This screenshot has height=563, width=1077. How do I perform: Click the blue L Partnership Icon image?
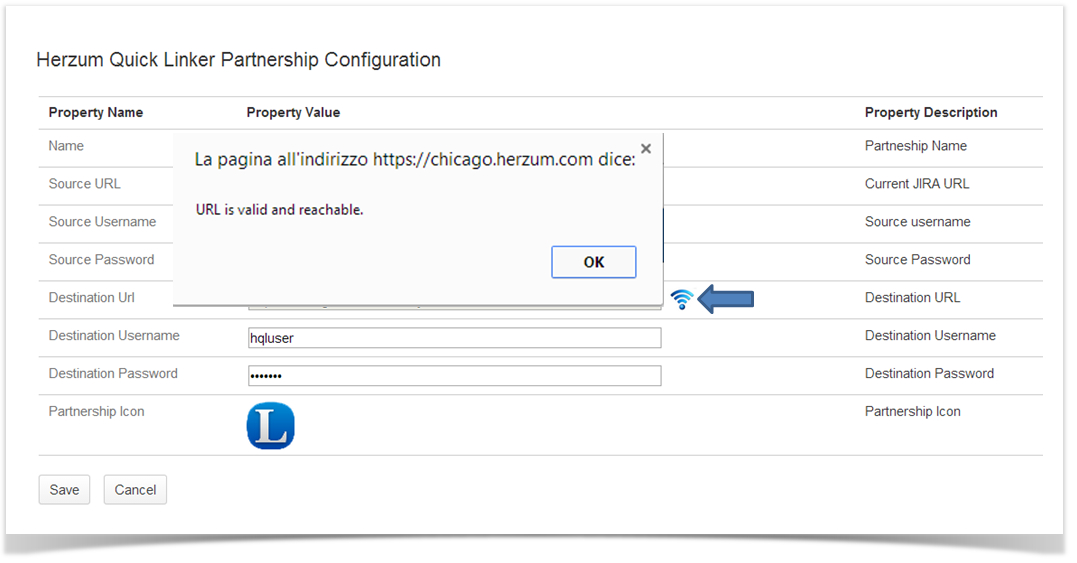pyautogui.click(x=270, y=425)
